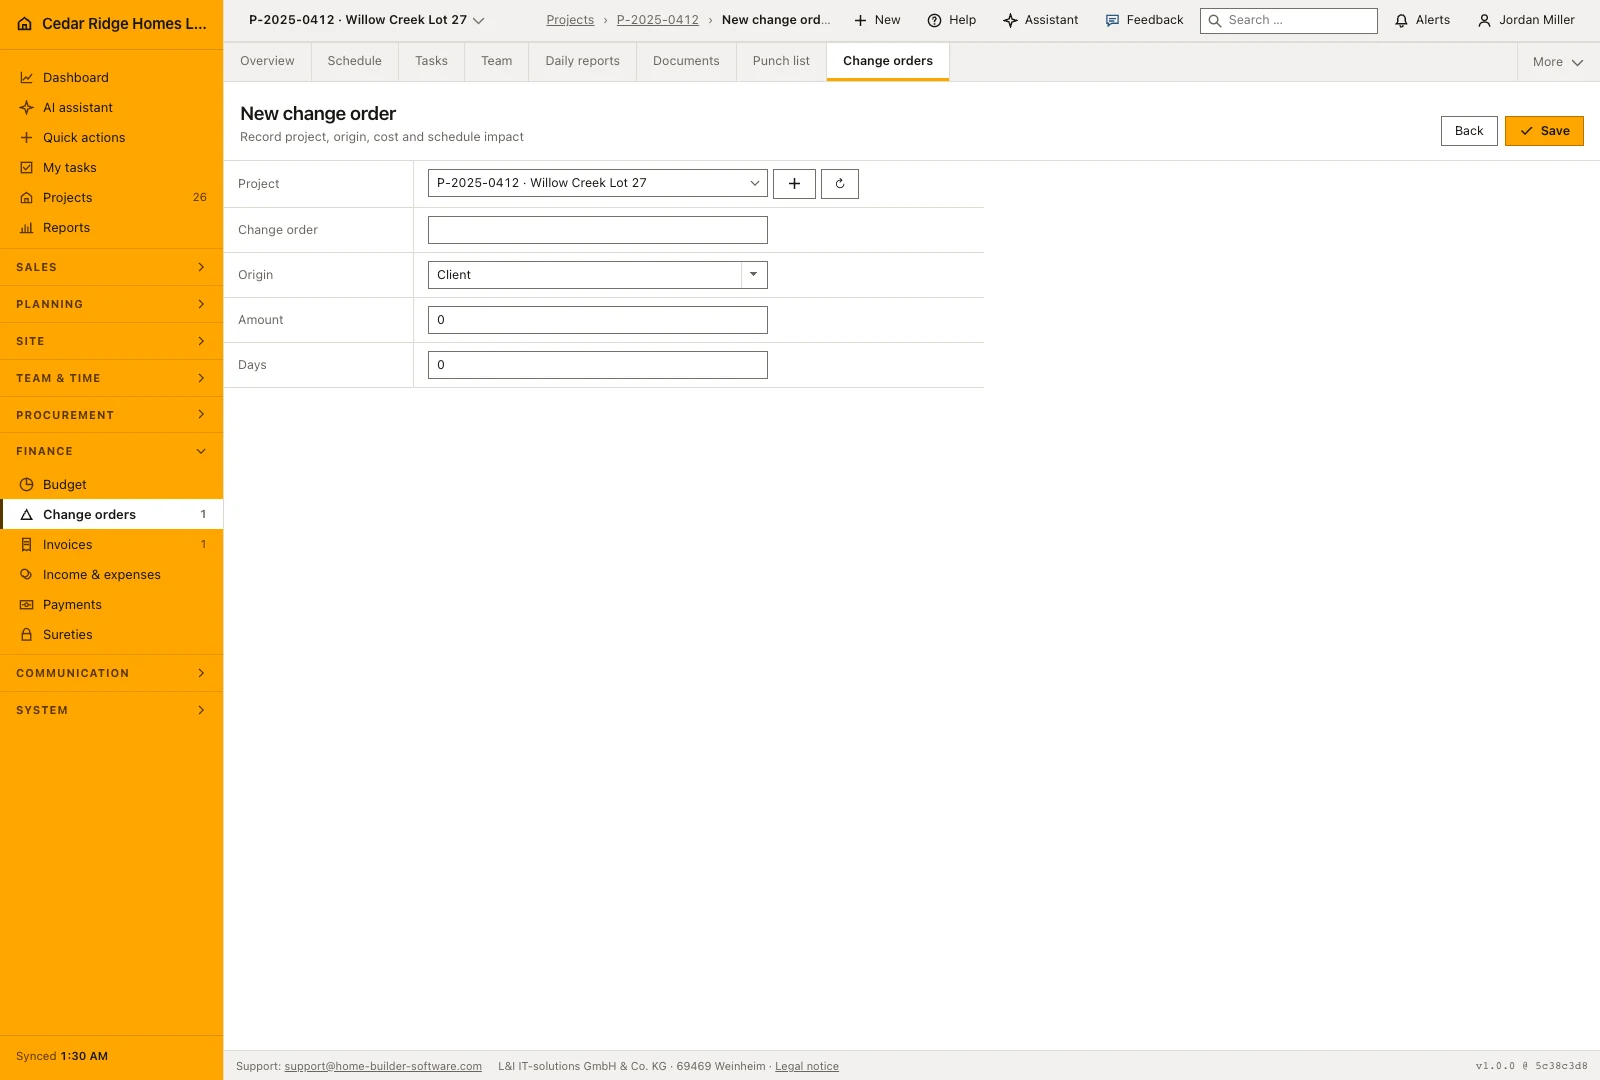Viewport: 1600px width, 1080px height.
Task: Follow the P-2025-0412 breadcrumb link
Action: pyautogui.click(x=658, y=20)
